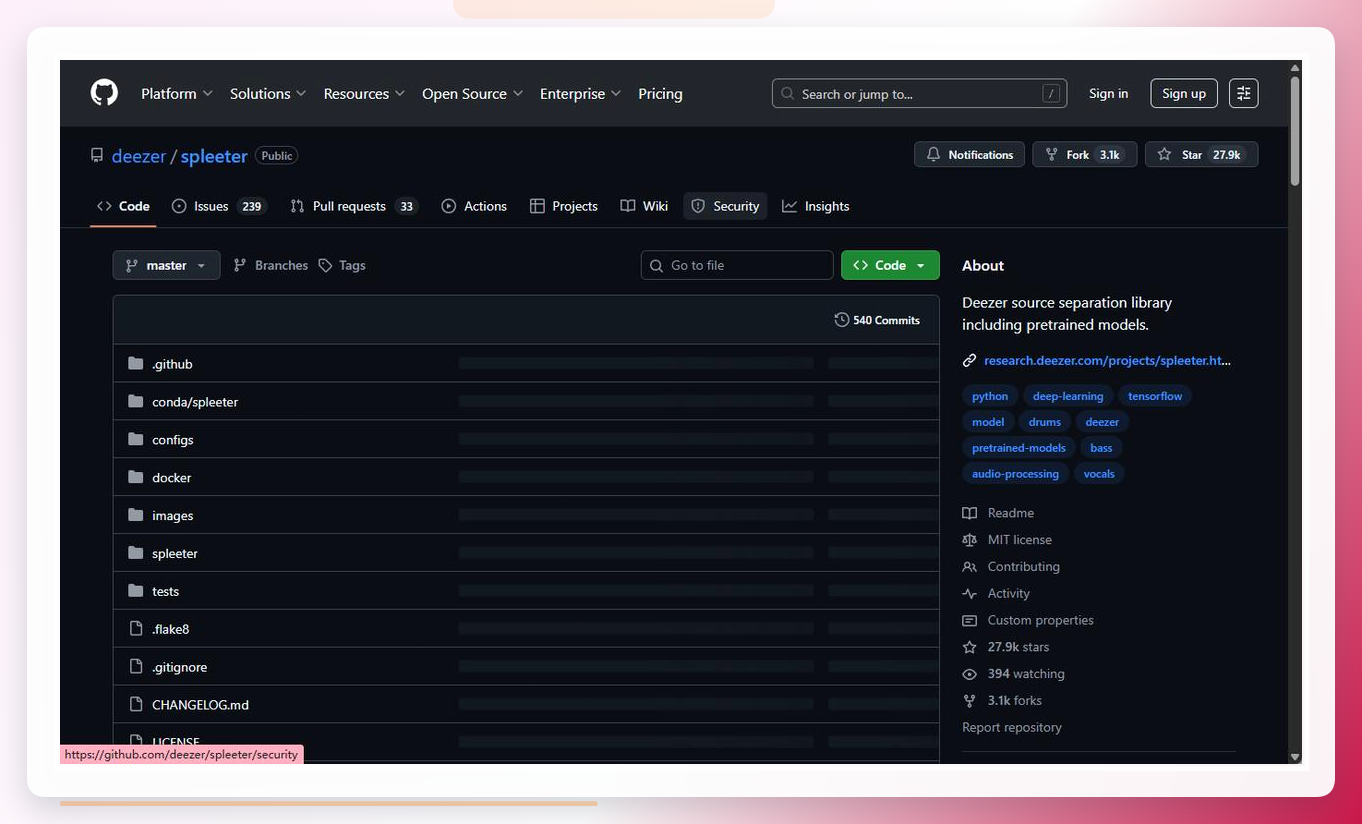Focus the Go to file input
Screen dimensions: 1362x824
(737, 265)
